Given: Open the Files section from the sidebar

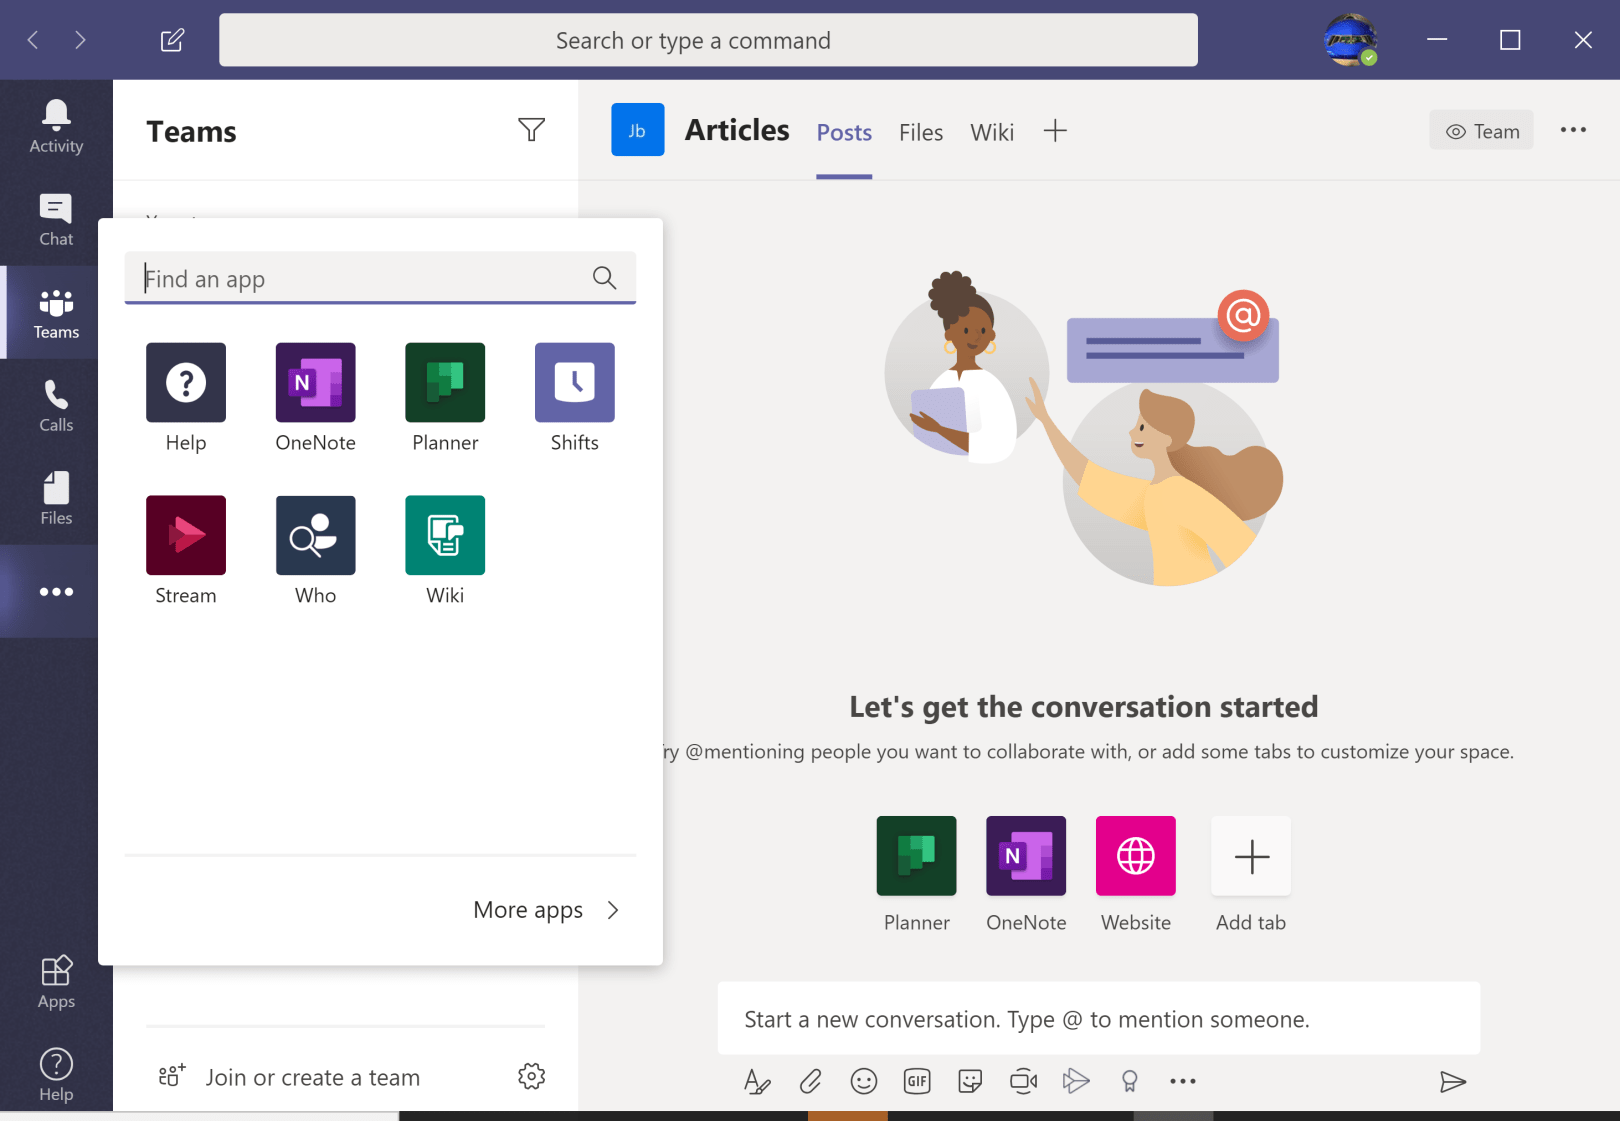Looking at the screenshot, I should coord(55,496).
